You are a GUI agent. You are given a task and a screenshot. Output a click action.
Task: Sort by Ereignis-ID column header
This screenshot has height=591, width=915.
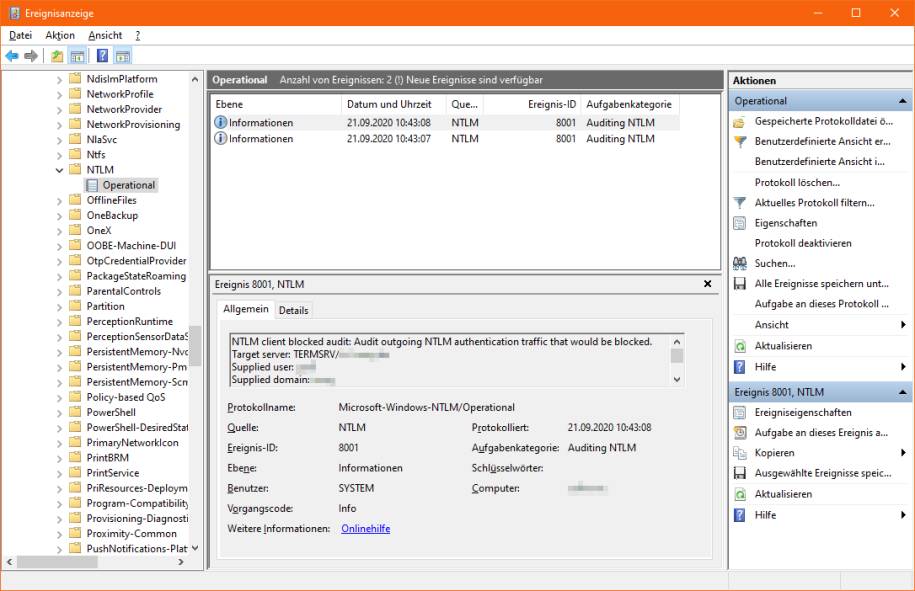[x=532, y=104]
